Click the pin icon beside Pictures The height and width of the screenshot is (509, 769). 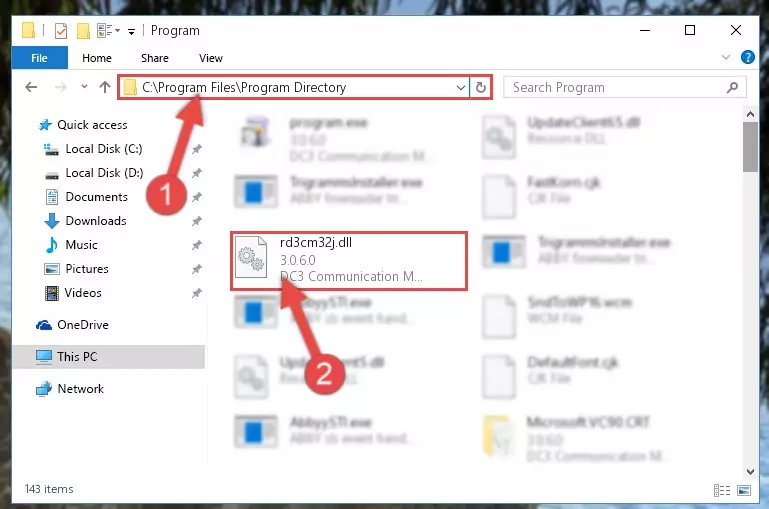pyautogui.click(x=197, y=269)
